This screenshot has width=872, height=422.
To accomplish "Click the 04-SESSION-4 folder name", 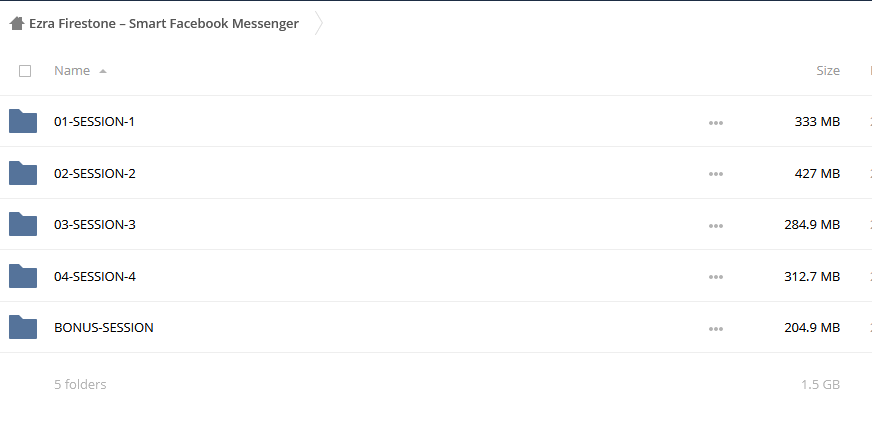I will click(x=95, y=276).
